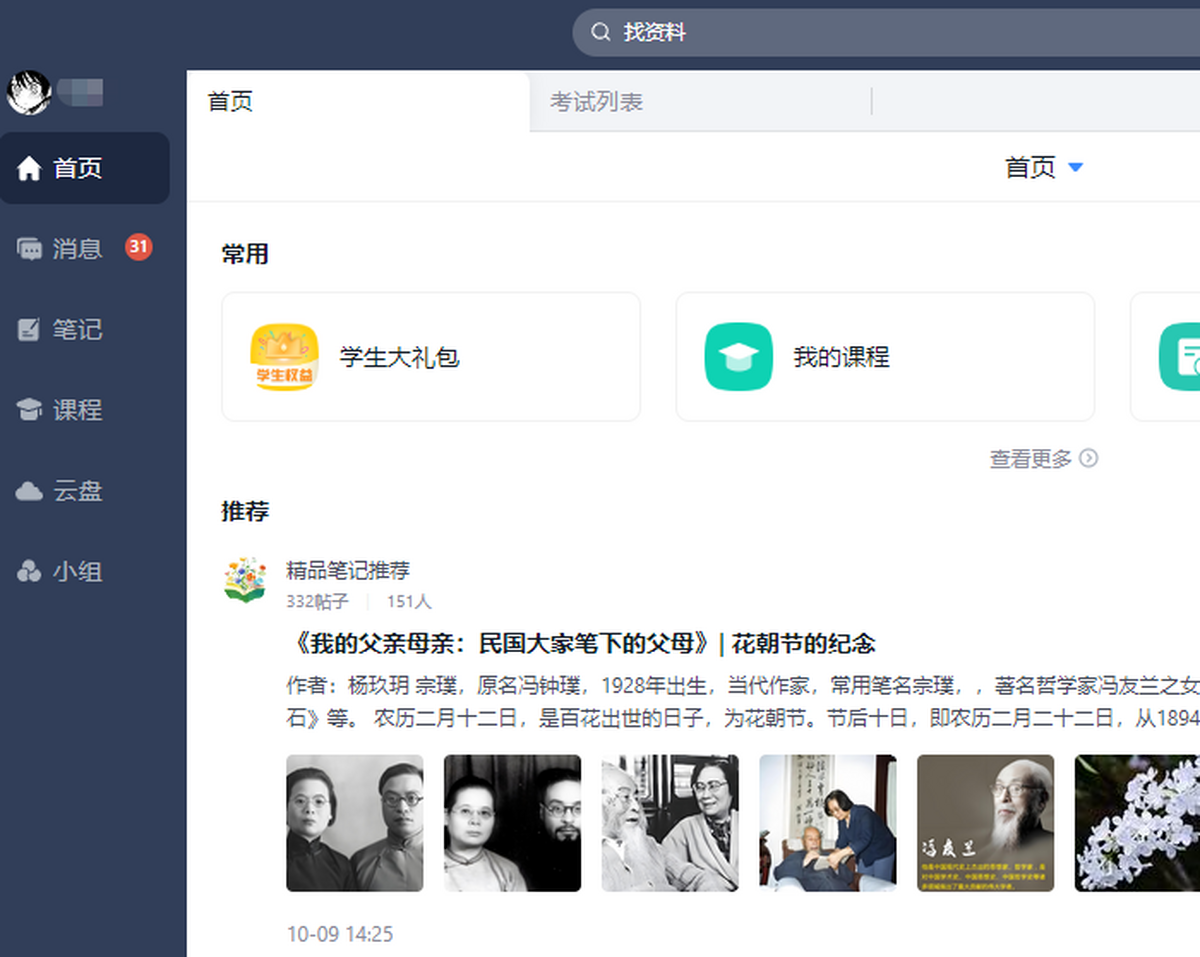This screenshot has width=1200, height=957.
Task: Click the 笔记 notes icon
Action: tap(29, 329)
